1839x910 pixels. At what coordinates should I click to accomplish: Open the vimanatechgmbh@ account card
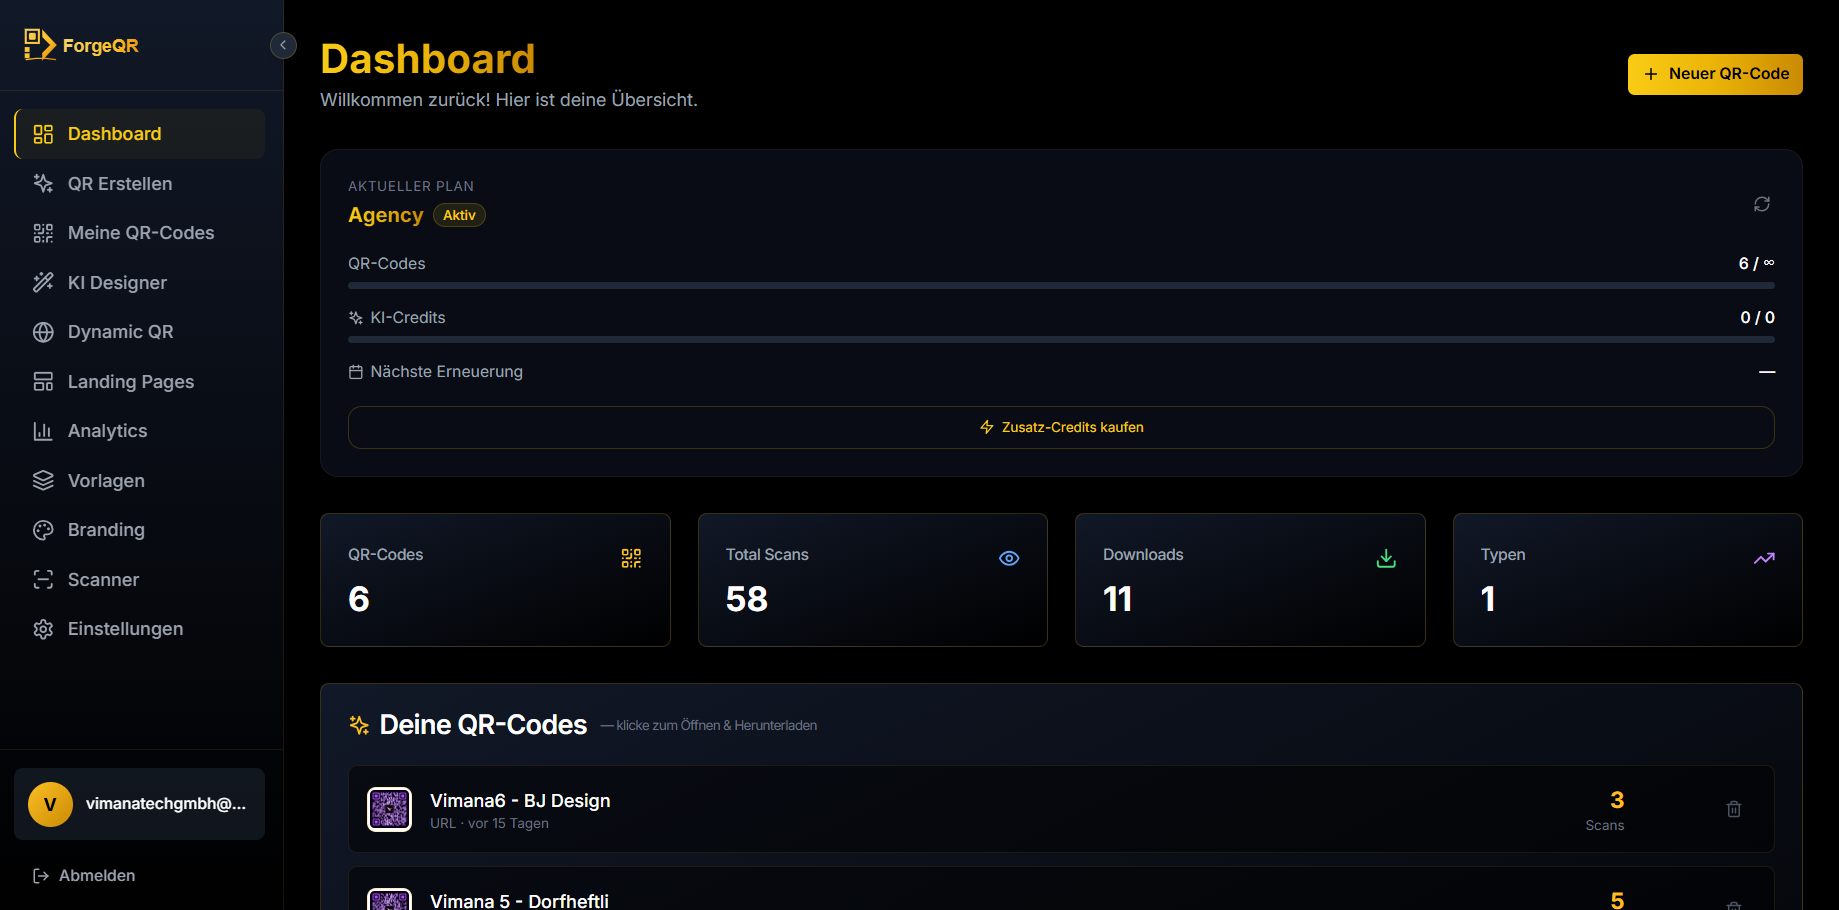tap(140, 804)
